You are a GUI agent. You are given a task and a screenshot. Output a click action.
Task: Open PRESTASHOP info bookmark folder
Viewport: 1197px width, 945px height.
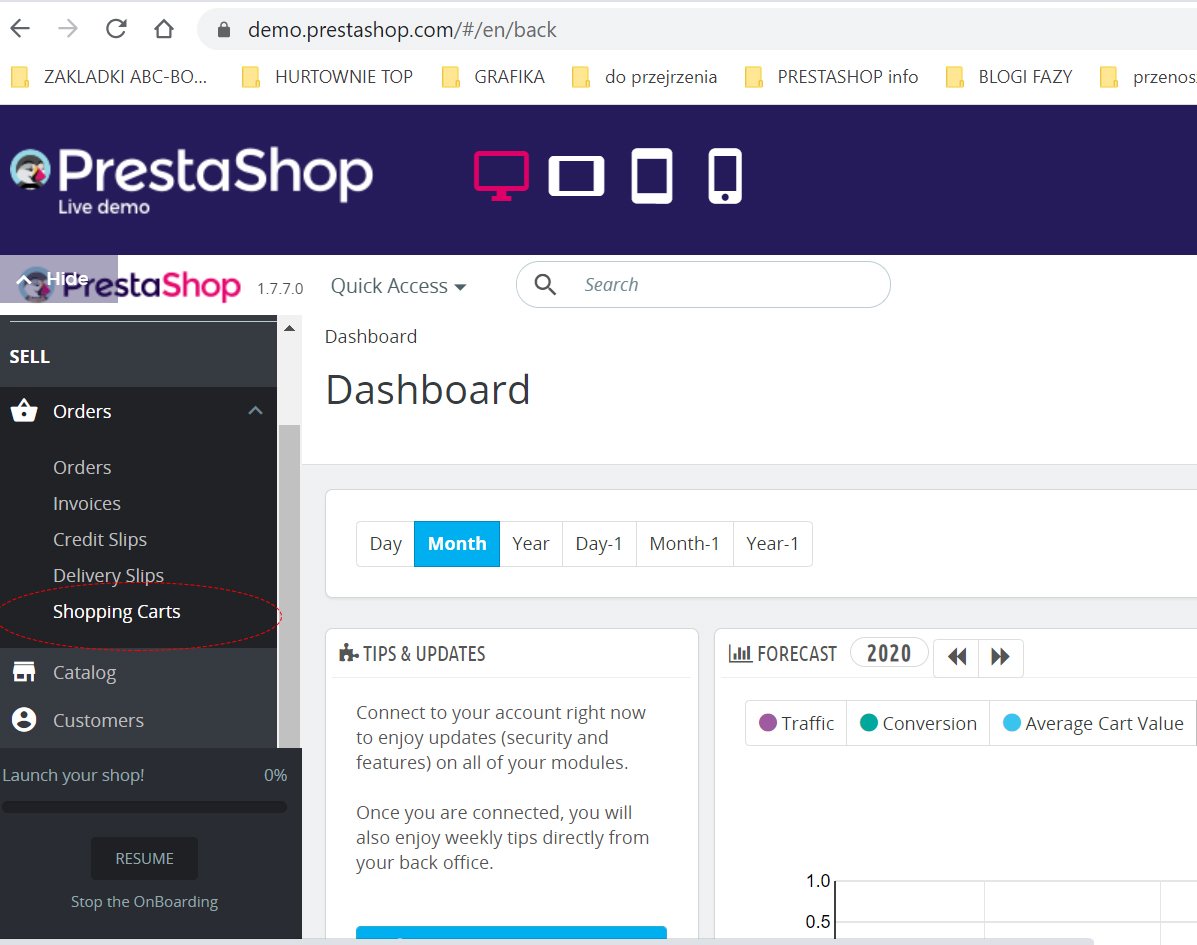tap(831, 76)
